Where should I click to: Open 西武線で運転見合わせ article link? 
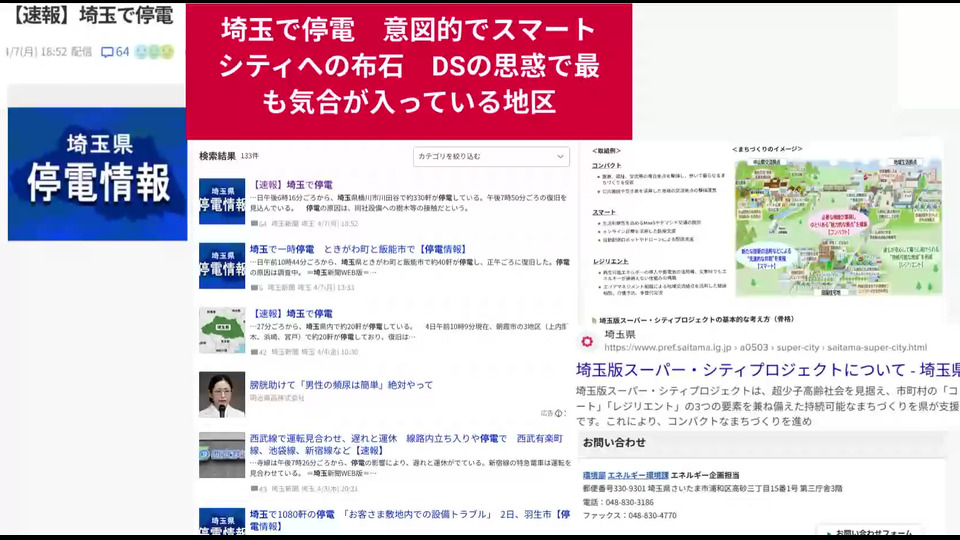point(406,444)
